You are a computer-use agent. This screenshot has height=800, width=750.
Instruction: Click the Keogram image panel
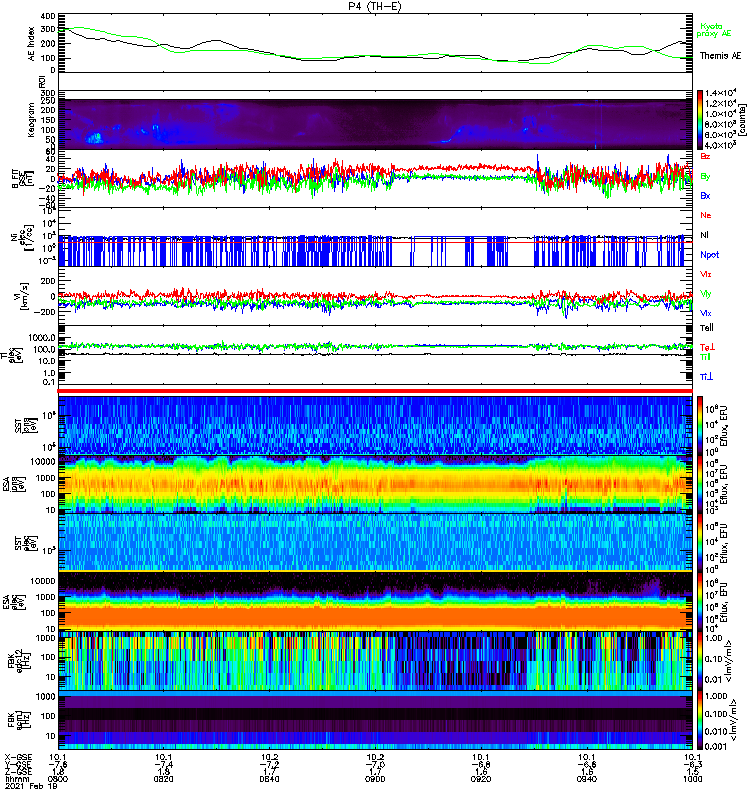[x=375, y=124]
